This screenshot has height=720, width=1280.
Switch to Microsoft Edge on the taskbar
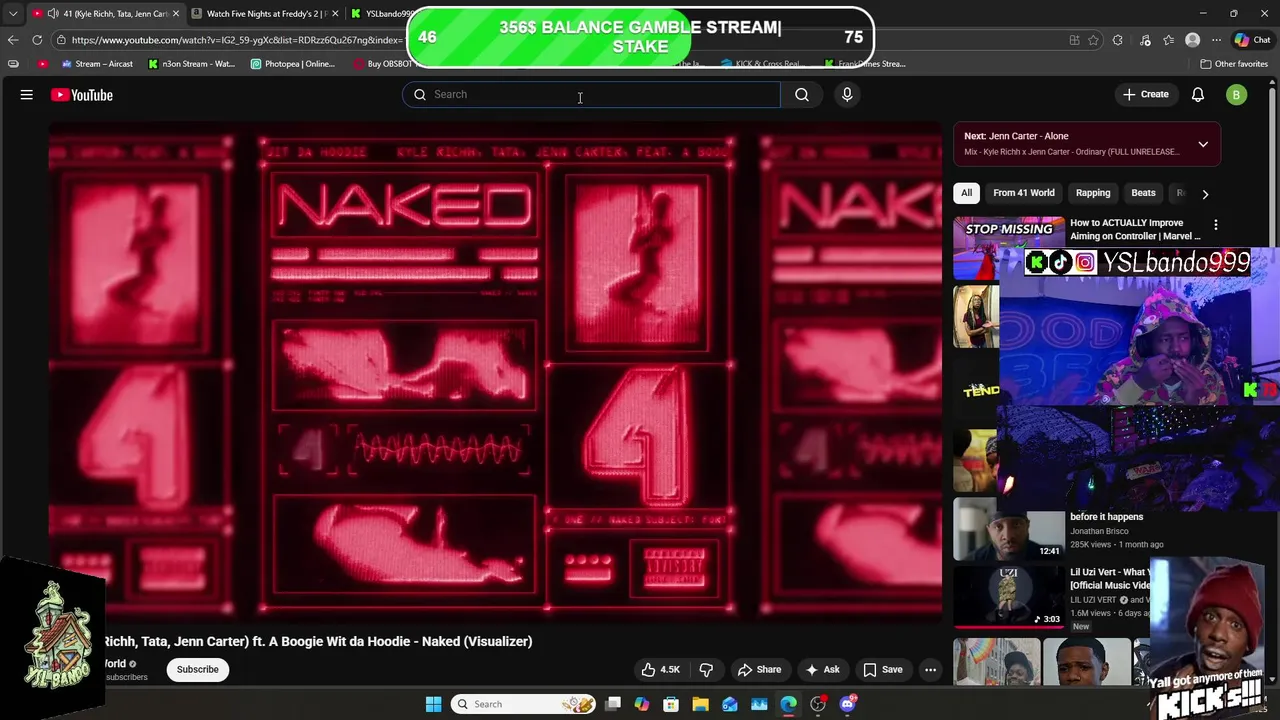(x=789, y=704)
